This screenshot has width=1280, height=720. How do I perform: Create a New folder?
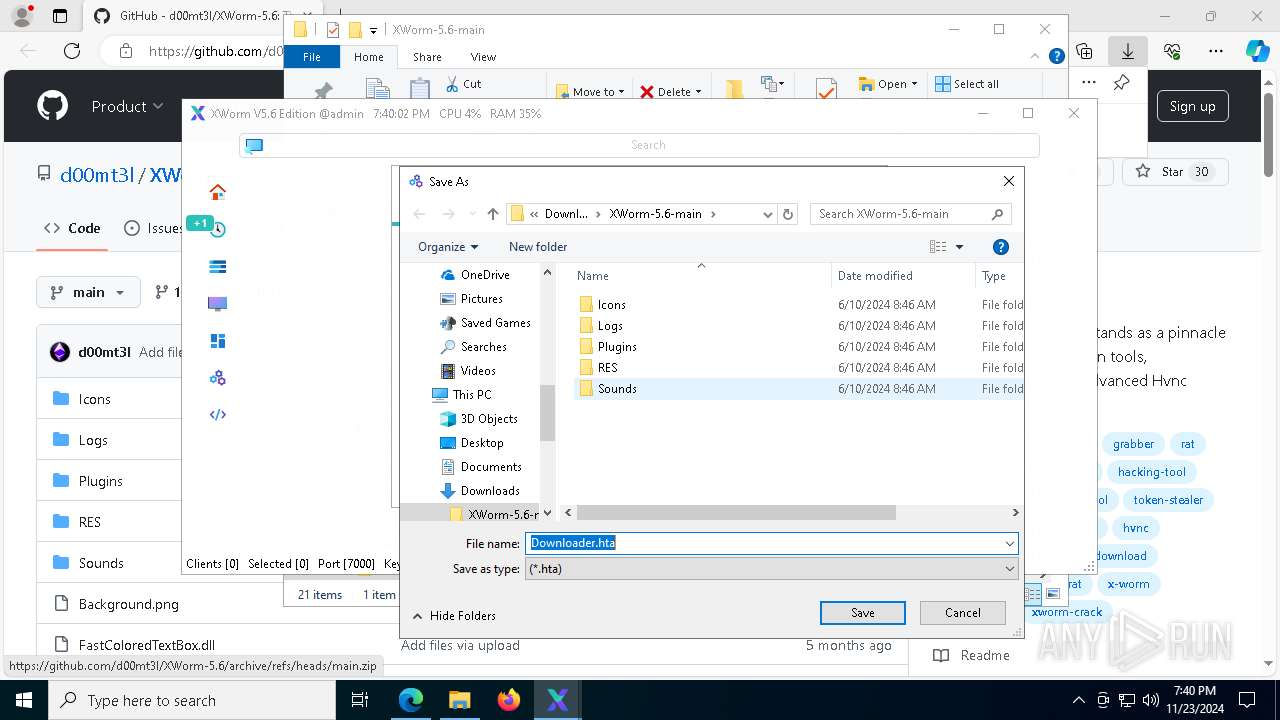[x=538, y=247]
